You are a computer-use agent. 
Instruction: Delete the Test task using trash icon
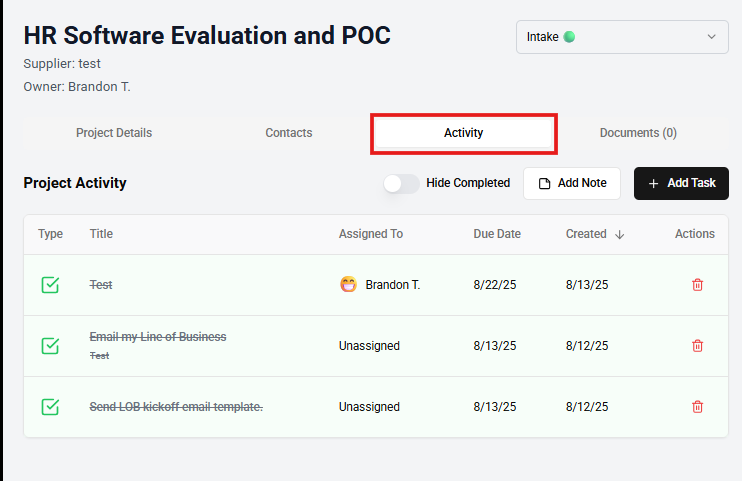[698, 285]
